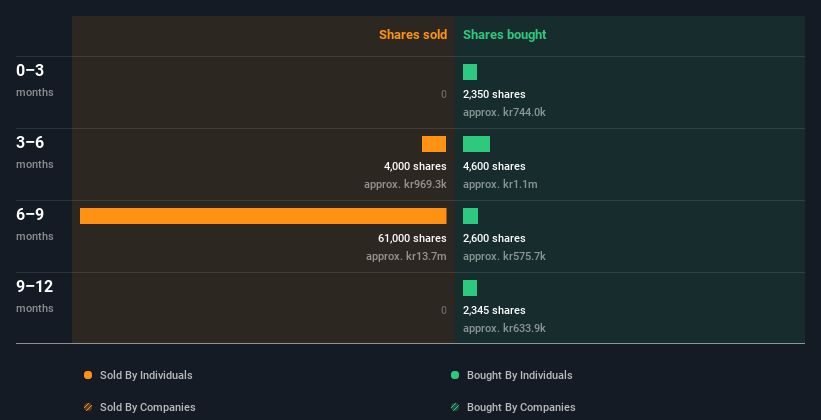
Task: Click the 2,345 shares value
Action: pos(494,310)
